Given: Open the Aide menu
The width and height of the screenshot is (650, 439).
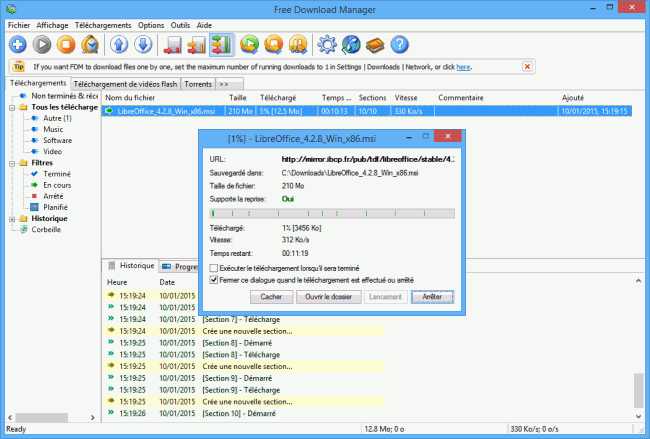Looking at the screenshot, I should (204, 25).
